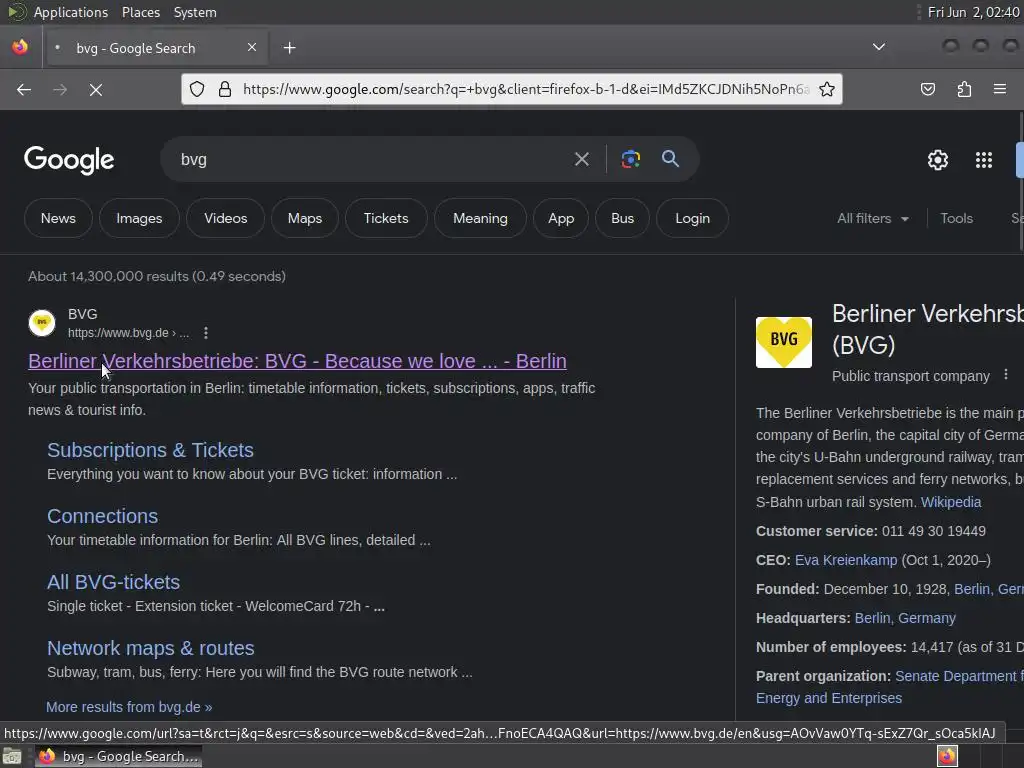Image resolution: width=1024 pixels, height=768 pixels.
Task: Search by image with Lens icon
Action: pyautogui.click(x=630, y=159)
